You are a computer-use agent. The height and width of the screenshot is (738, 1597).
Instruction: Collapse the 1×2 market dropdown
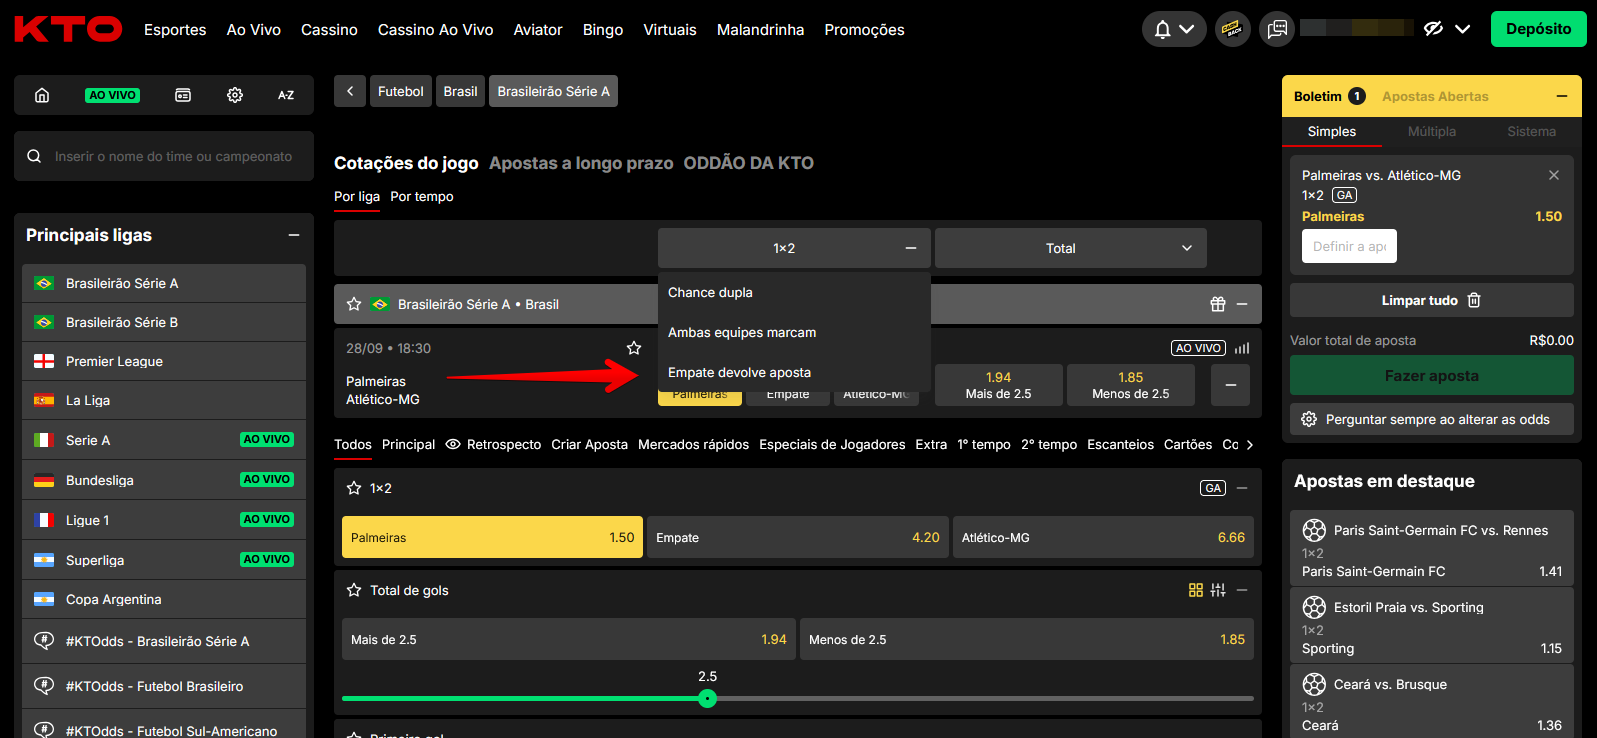click(x=794, y=248)
